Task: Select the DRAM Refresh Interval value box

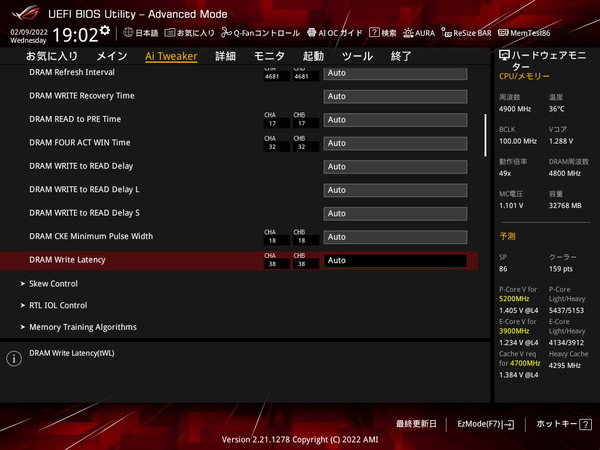Action: [395, 73]
